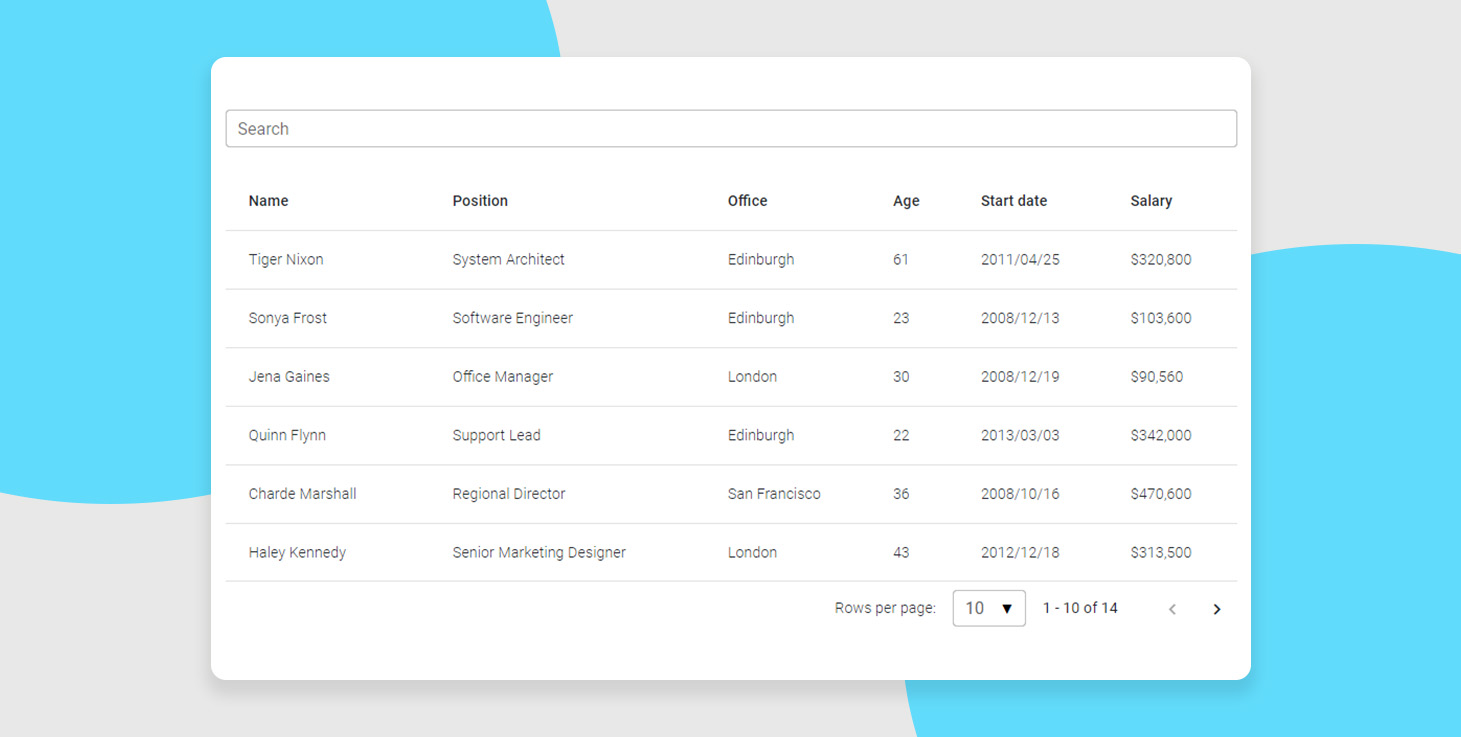The height and width of the screenshot is (737, 1461).
Task: Sort by the Salary column header
Action: pos(1151,201)
